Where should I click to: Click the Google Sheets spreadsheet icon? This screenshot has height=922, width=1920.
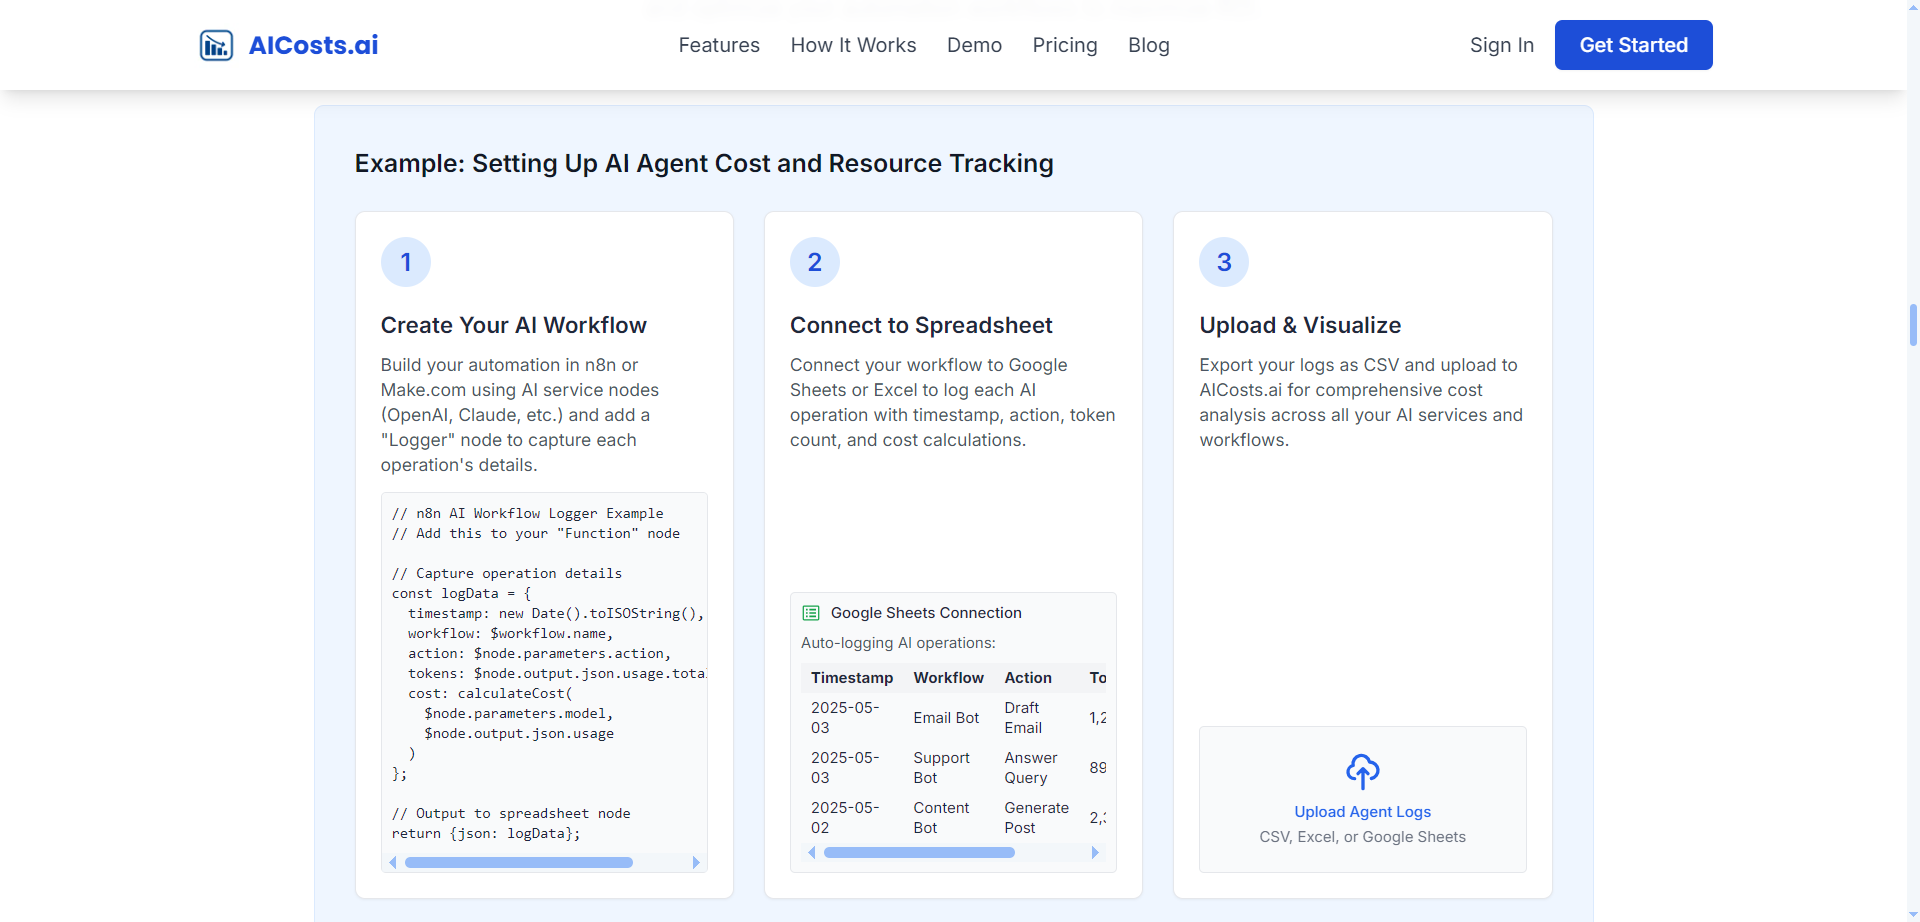pyautogui.click(x=811, y=613)
